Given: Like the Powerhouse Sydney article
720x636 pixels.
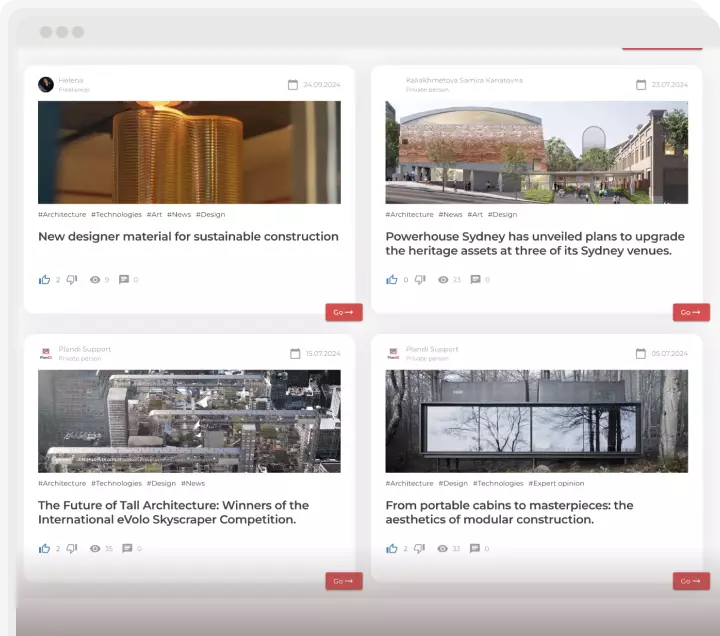Looking at the screenshot, I should click(392, 280).
